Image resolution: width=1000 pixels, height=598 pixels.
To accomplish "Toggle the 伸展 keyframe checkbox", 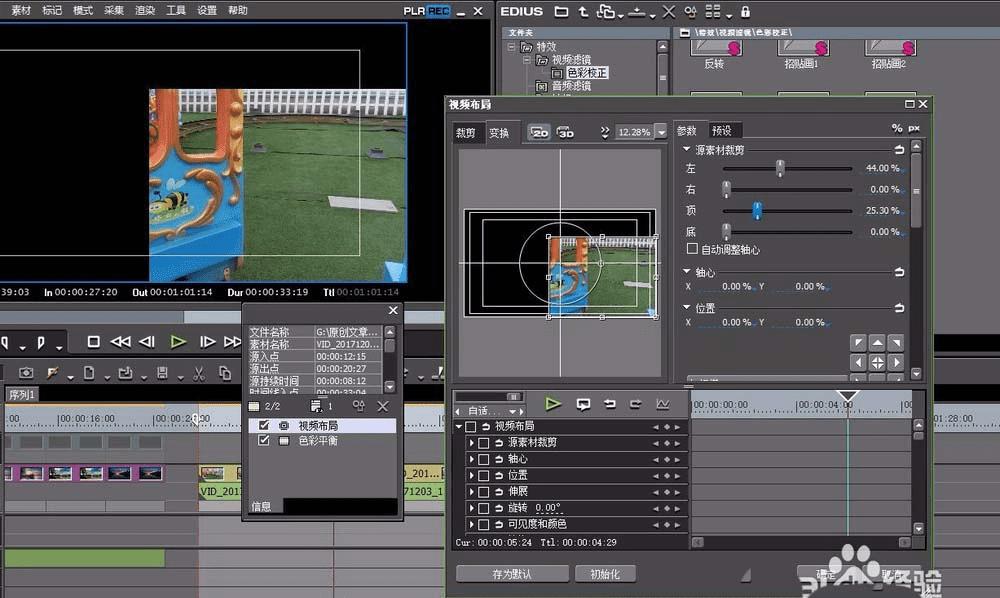I will click(484, 492).
